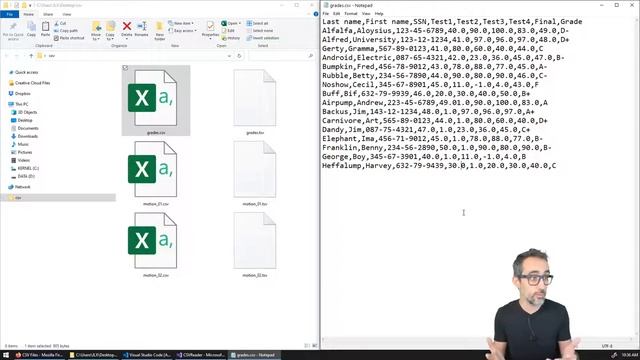Image resolution: width=640 pixels, height=360 pixels.
Task: Click Copy path in the ribbon
Action: pyautogui.click(x=66, y=31)
